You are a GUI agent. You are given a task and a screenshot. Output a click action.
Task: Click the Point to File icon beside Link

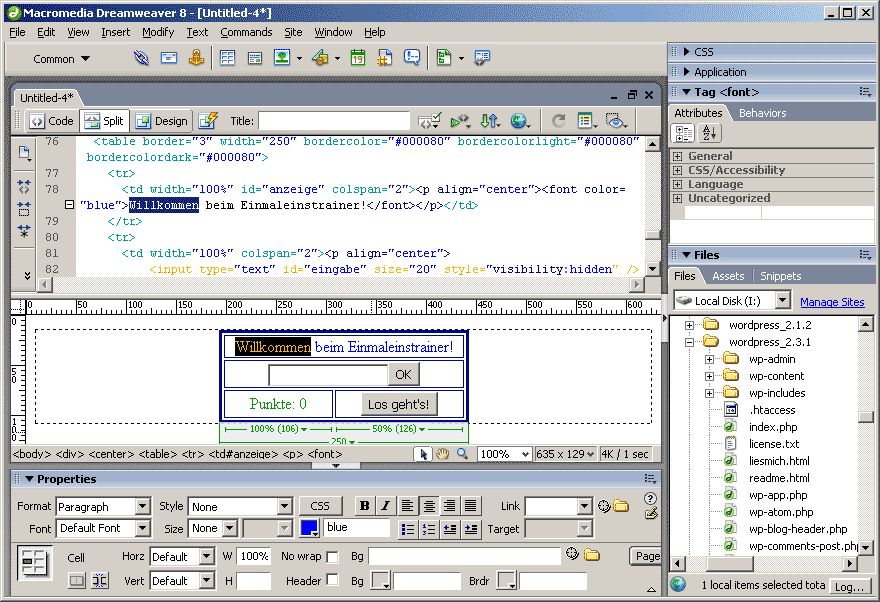(603, 506)
